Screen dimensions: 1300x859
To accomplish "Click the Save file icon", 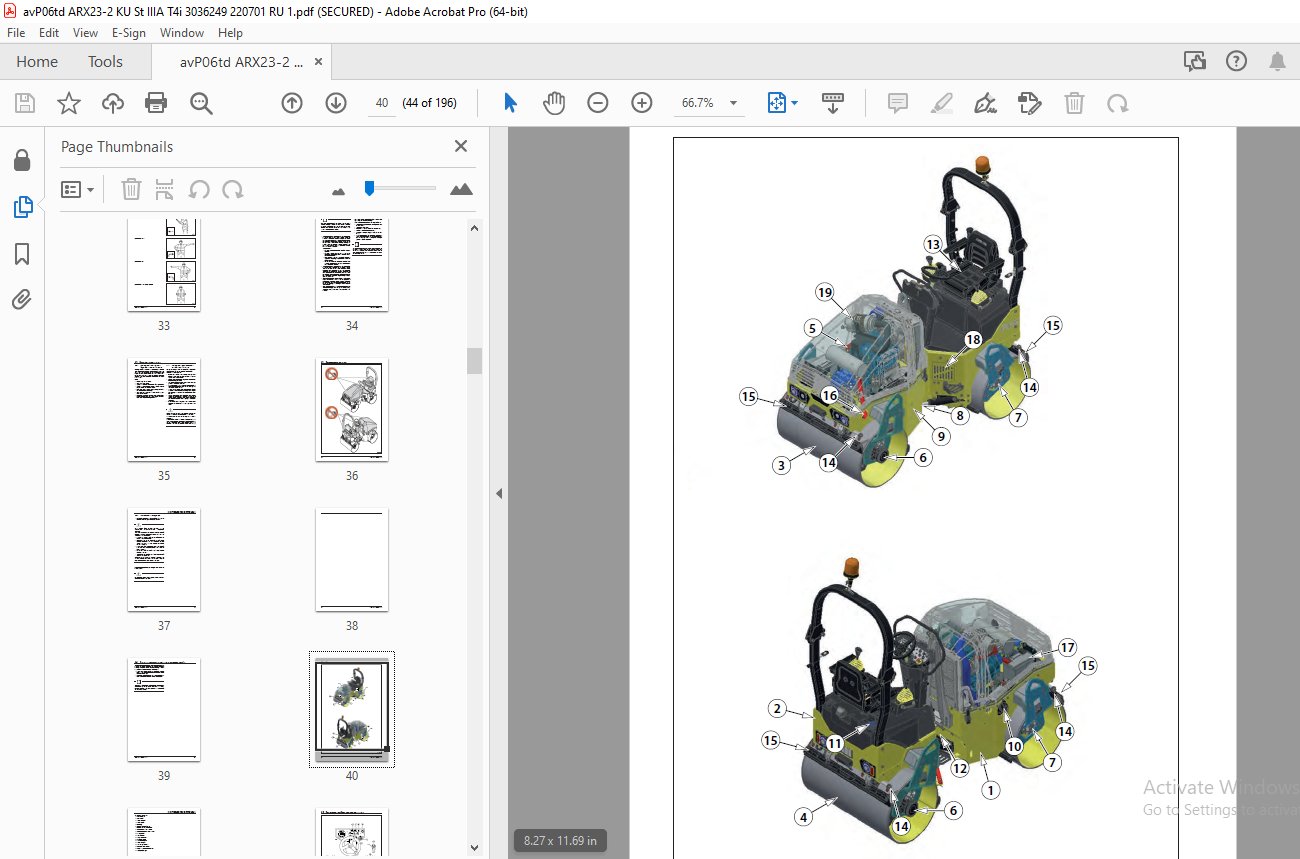I will click(x=25, y=103).
